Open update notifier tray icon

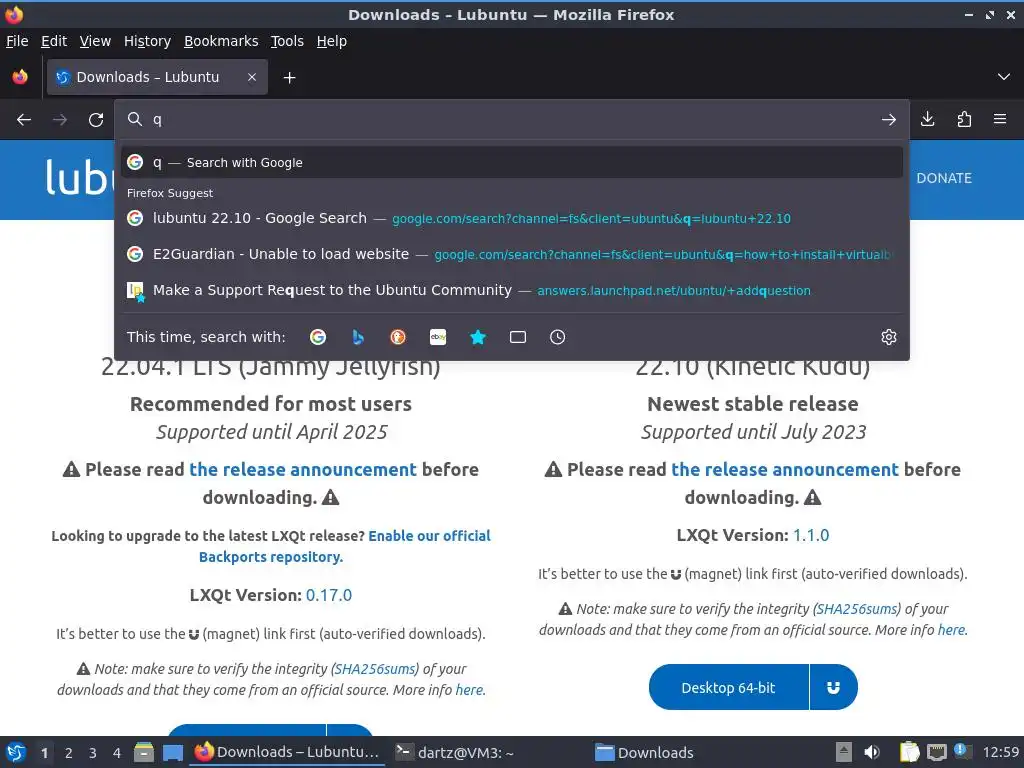coord(963,752)
